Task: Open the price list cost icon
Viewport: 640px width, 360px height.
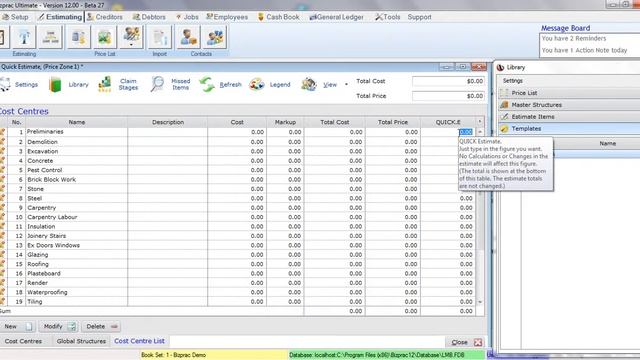Action: 78,38
